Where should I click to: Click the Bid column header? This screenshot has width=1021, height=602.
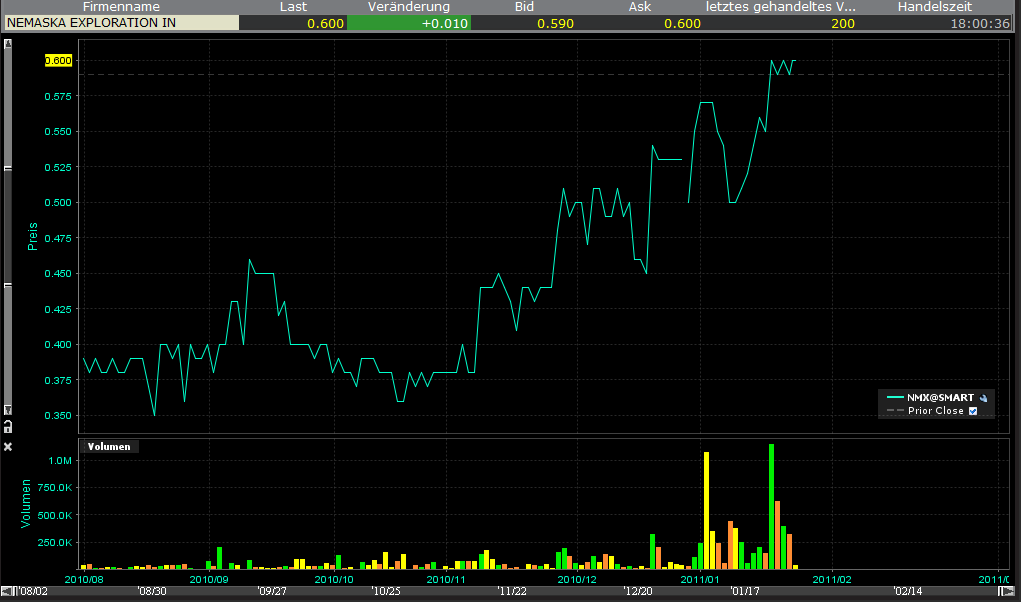(x=524, y=7)
